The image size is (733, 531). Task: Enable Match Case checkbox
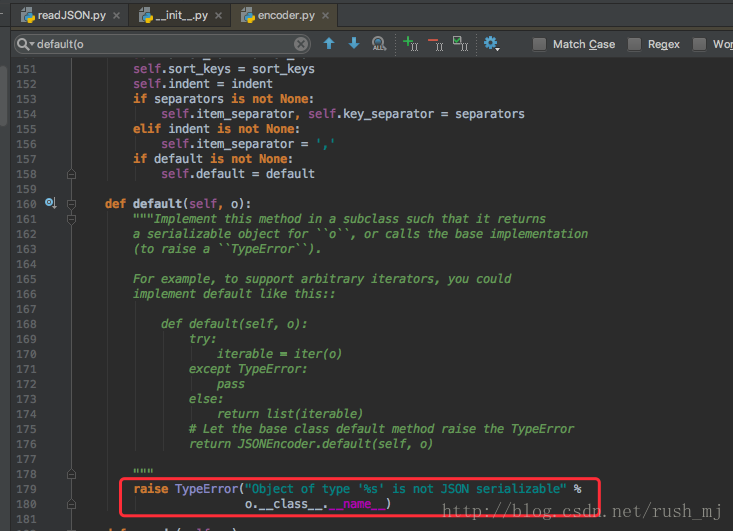(x=539, y=44)
